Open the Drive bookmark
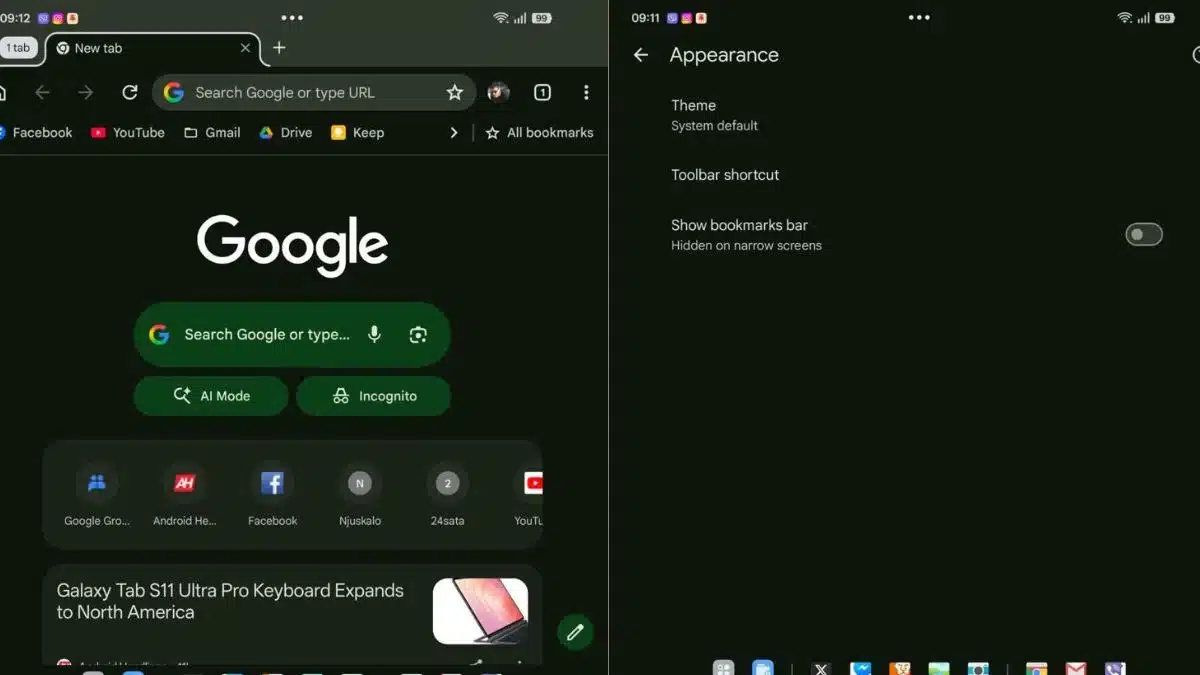This screenshot has width=1200, height=675. tap(285, 132)
